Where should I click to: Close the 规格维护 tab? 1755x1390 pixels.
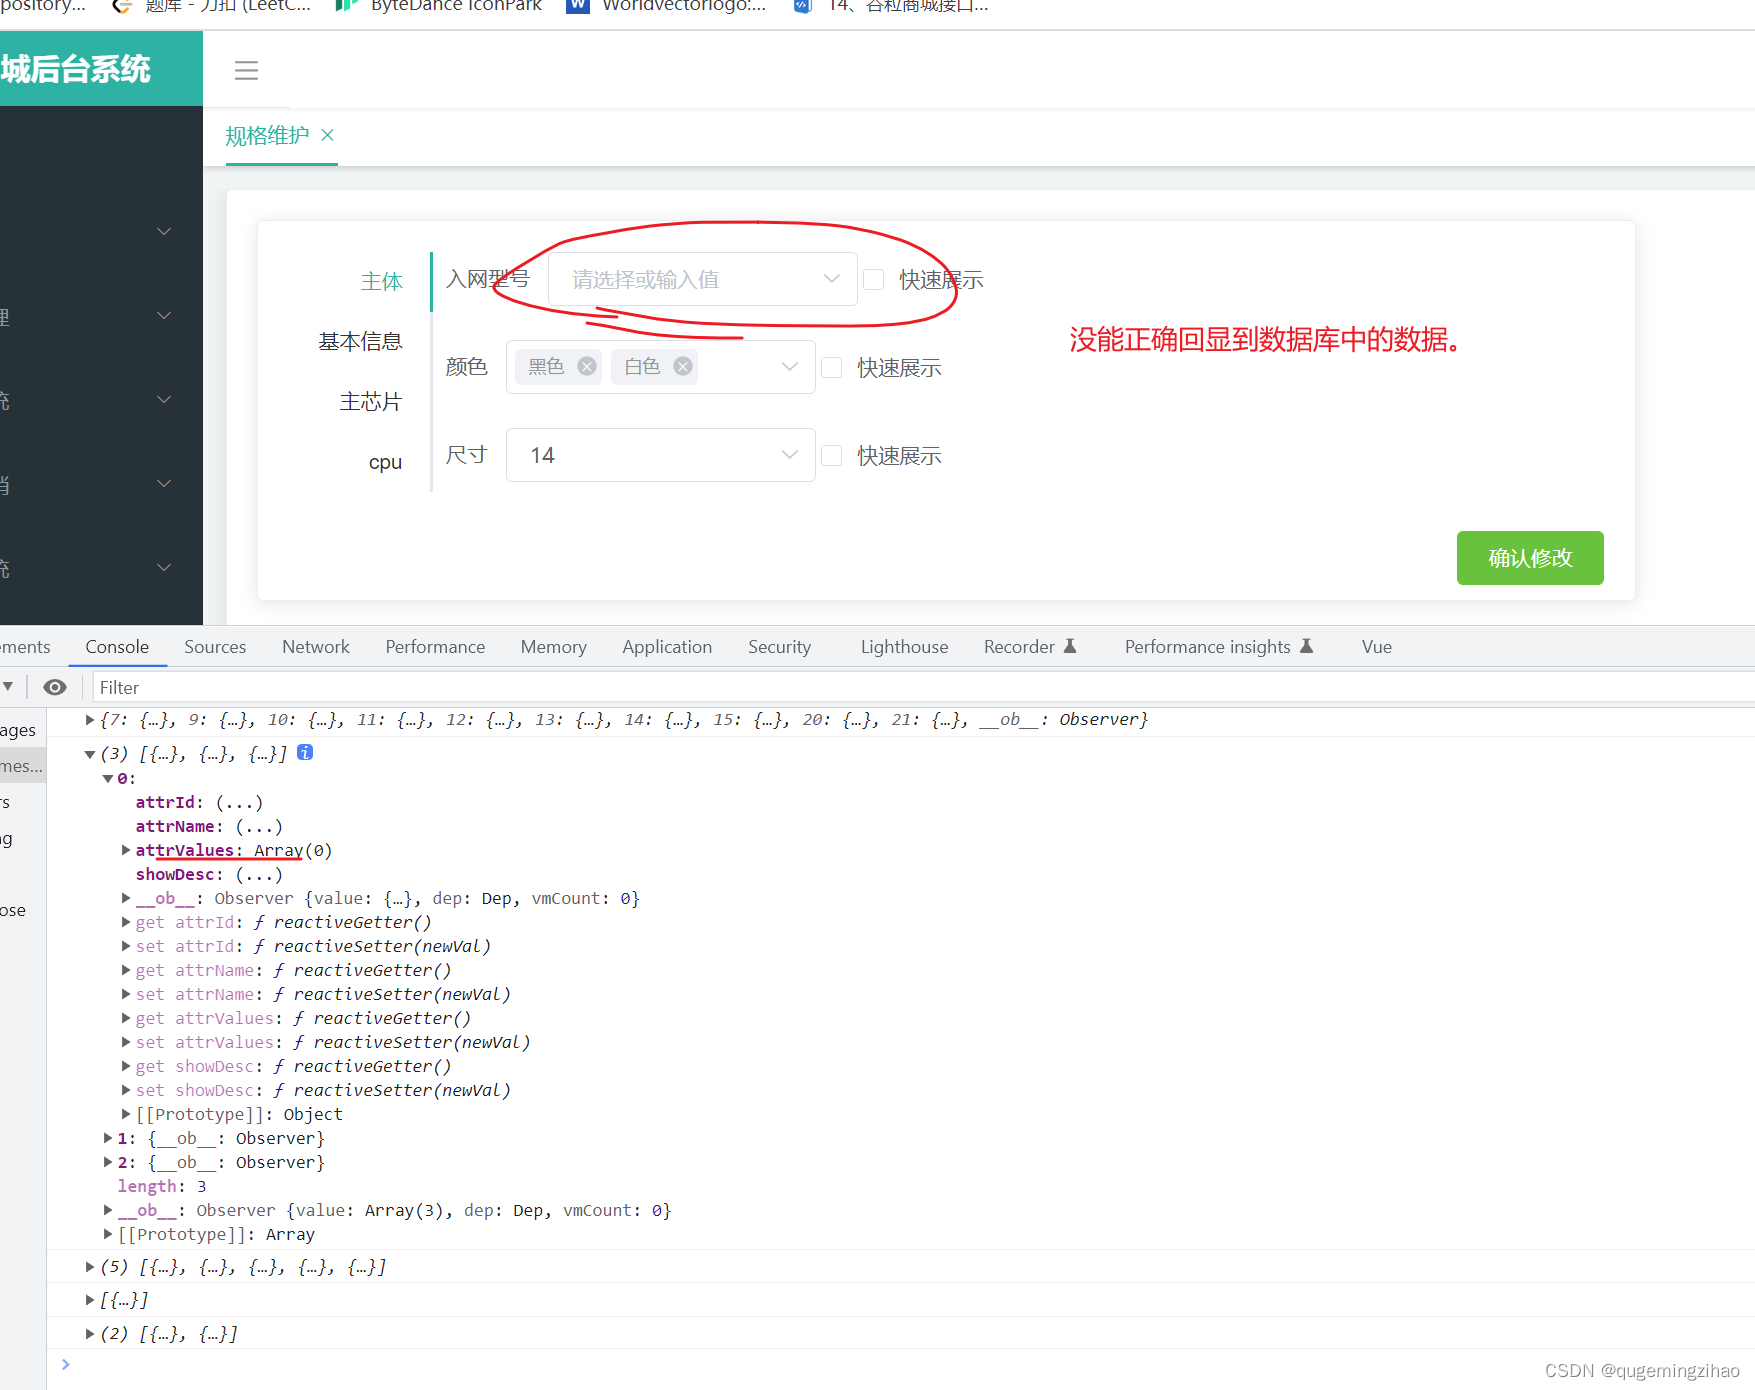tap(327, 135)
